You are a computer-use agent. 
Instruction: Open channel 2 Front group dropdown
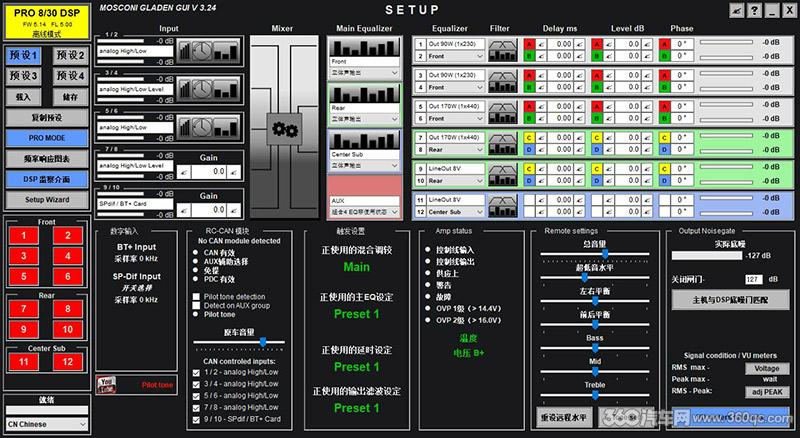[x=456, y=56]
